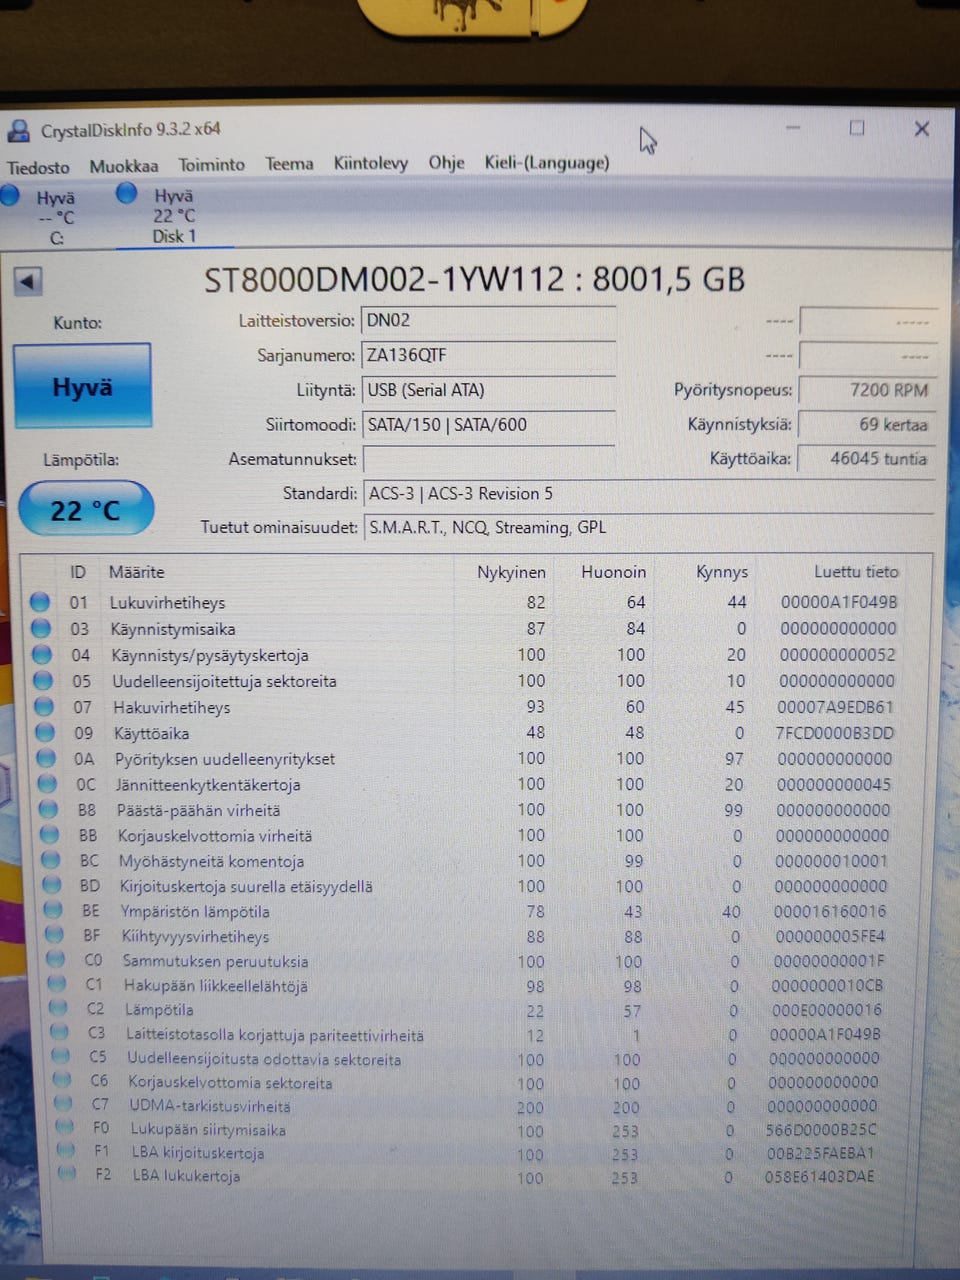Image resolution: width=960 pixels, height=1280 pixels.
Task: Click the Laitteistoversio field DN02
Action: (488, 321)
